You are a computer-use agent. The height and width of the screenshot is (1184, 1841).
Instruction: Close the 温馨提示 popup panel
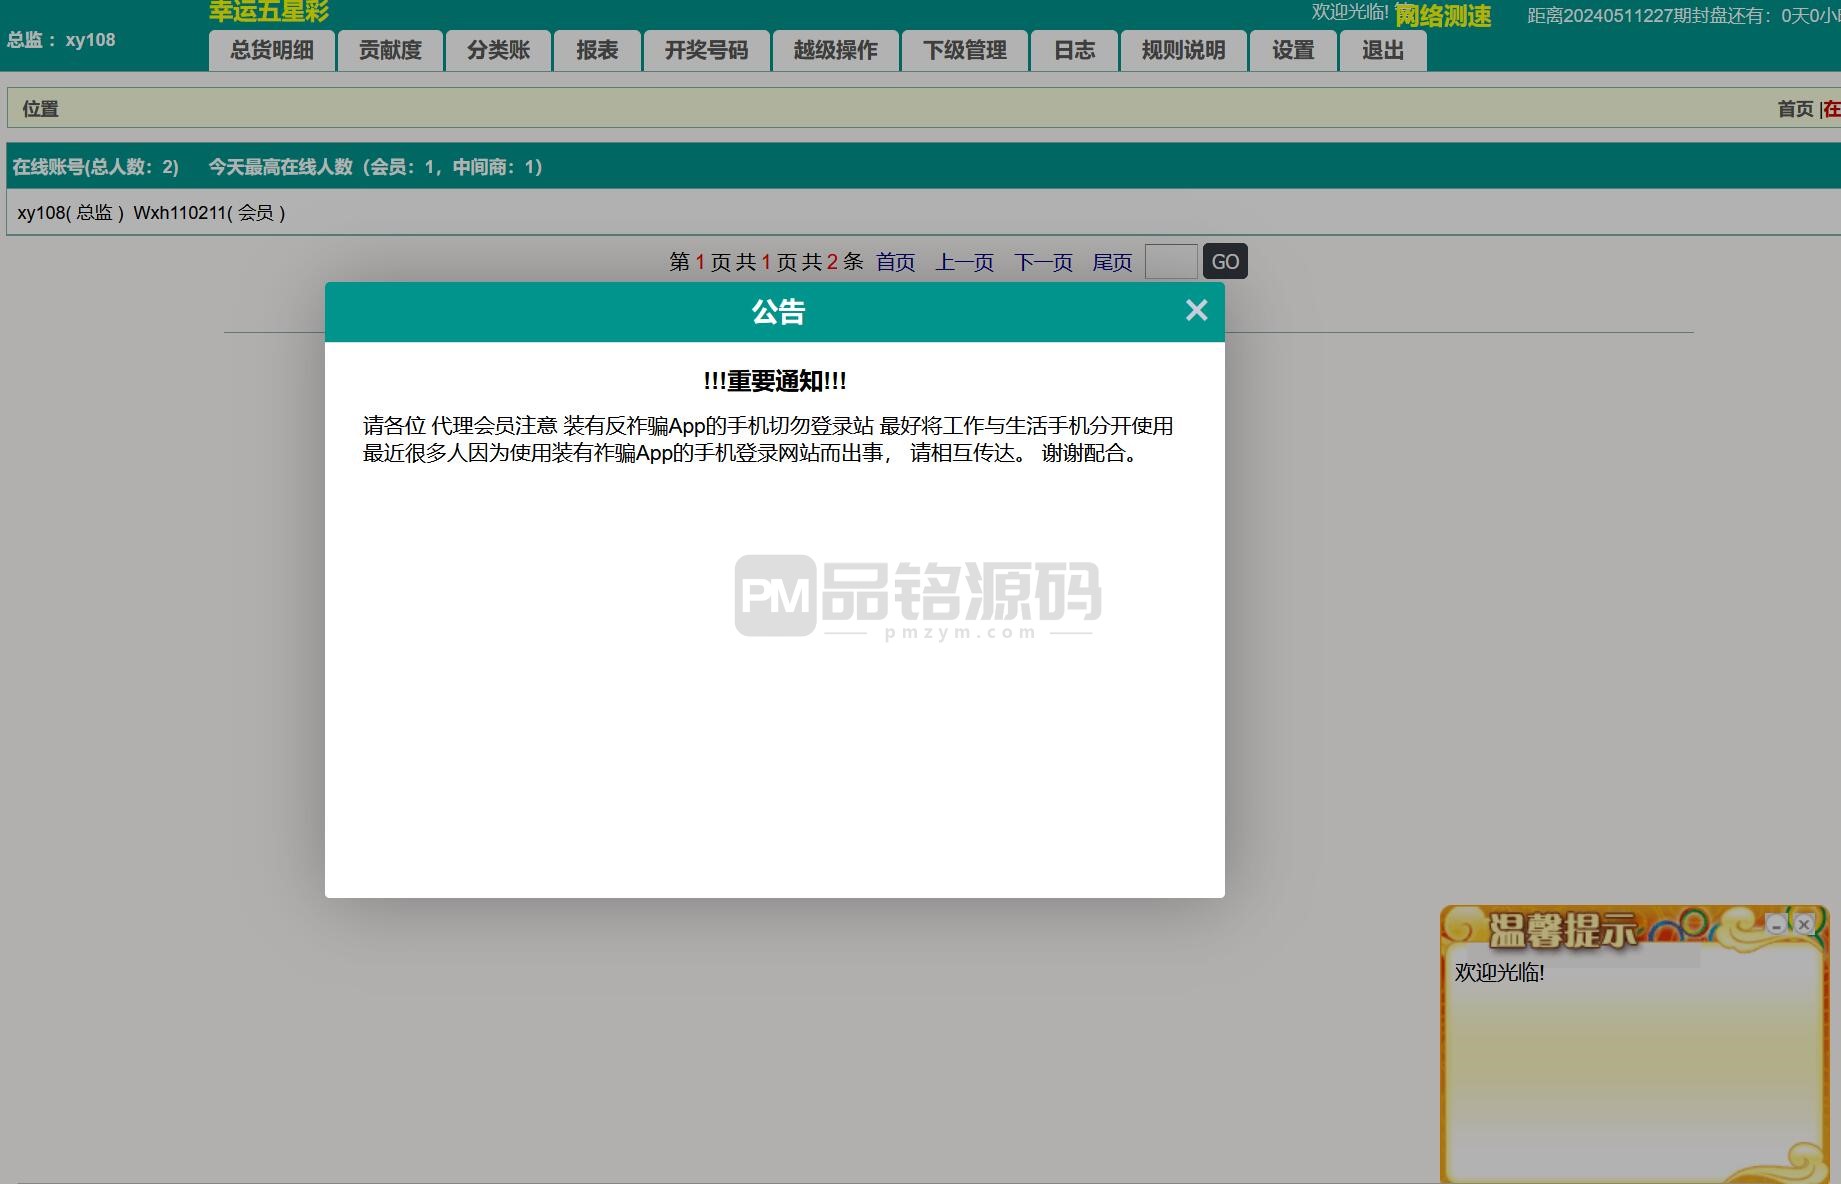click(1804, 924)
